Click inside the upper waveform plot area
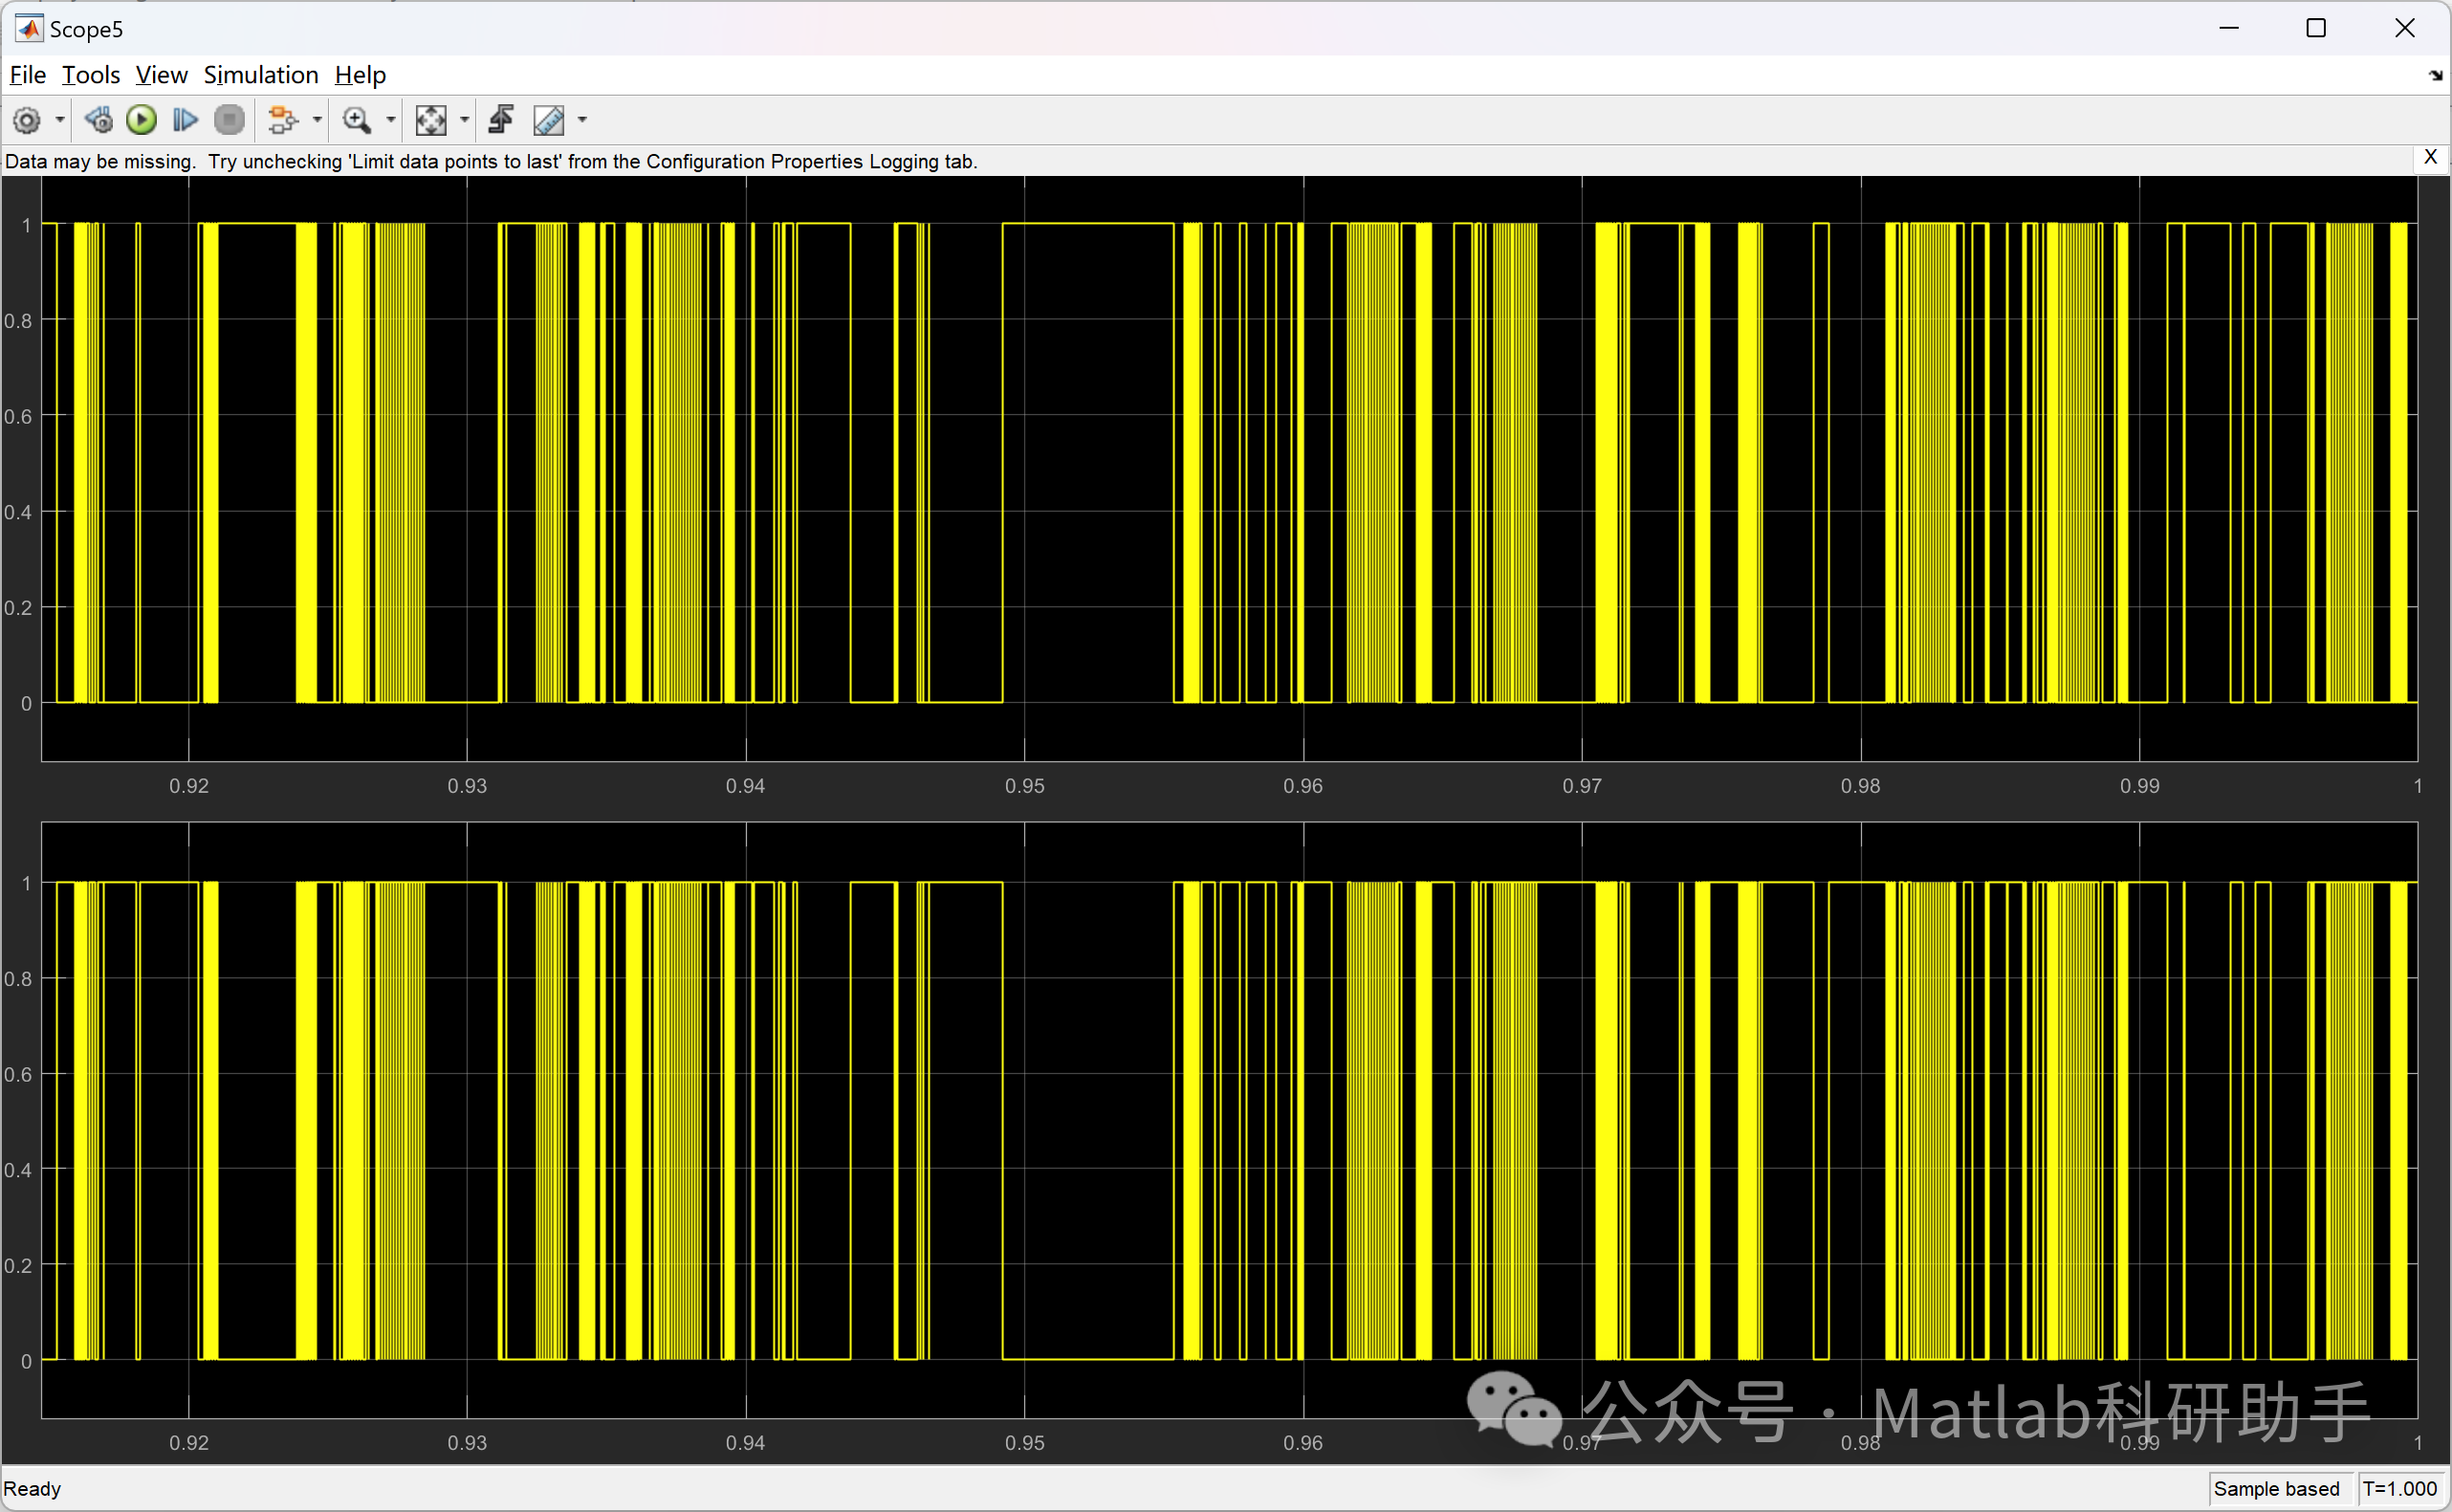 (1229, 468)
